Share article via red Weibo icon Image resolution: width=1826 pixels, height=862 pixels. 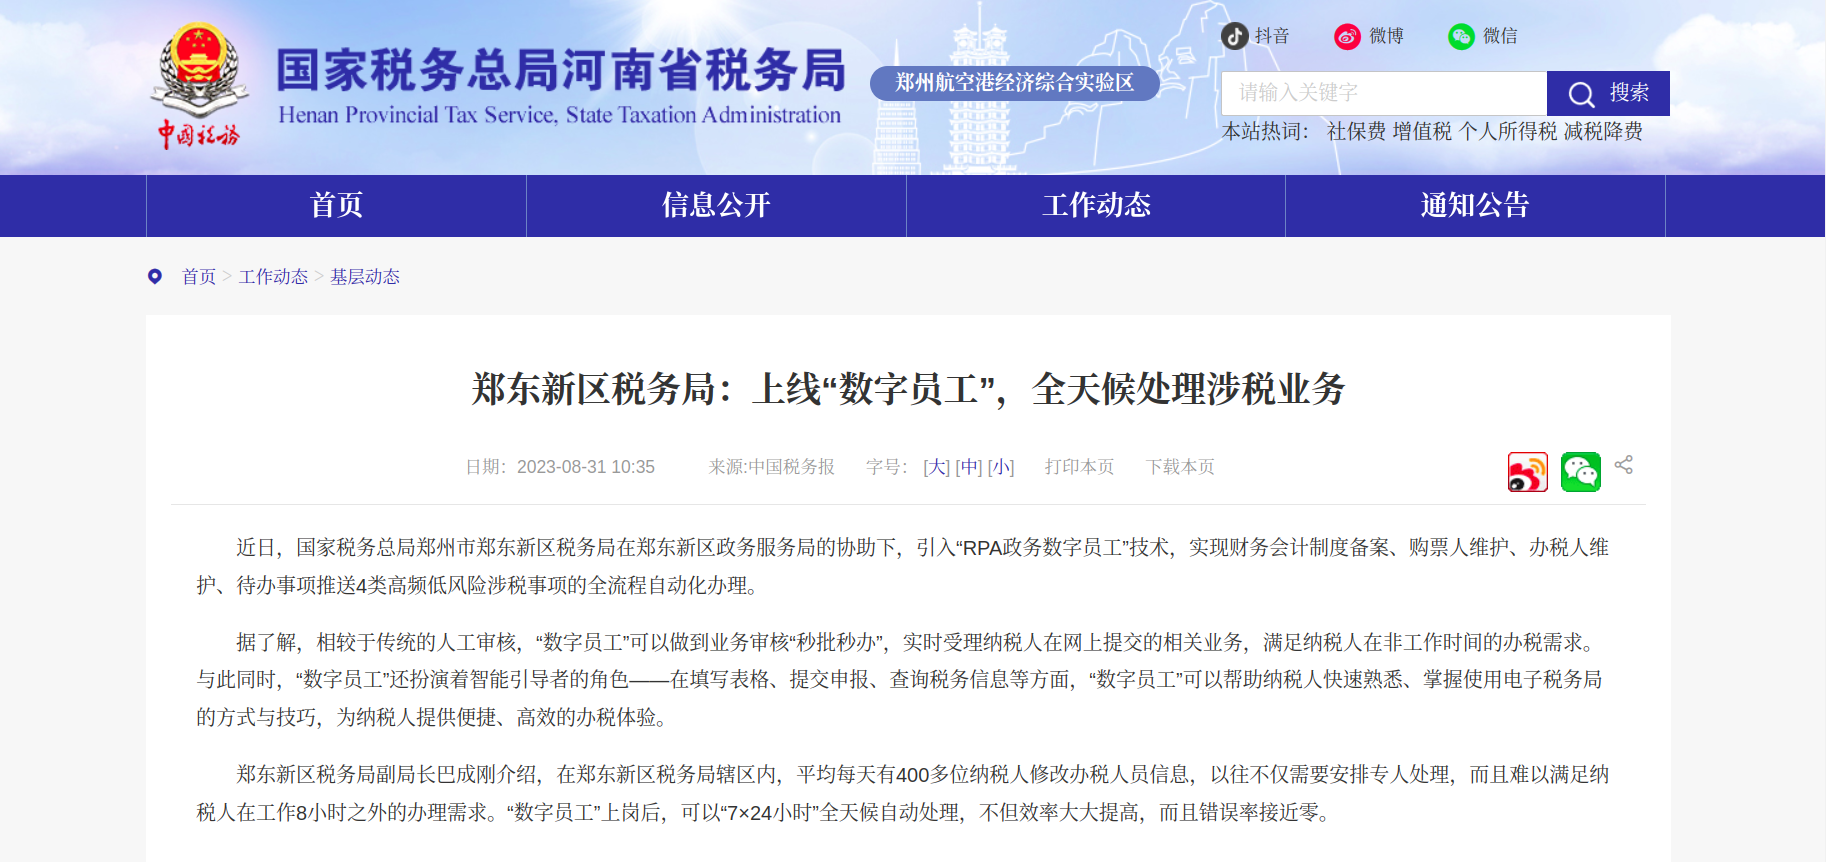tap(1528, 472)
